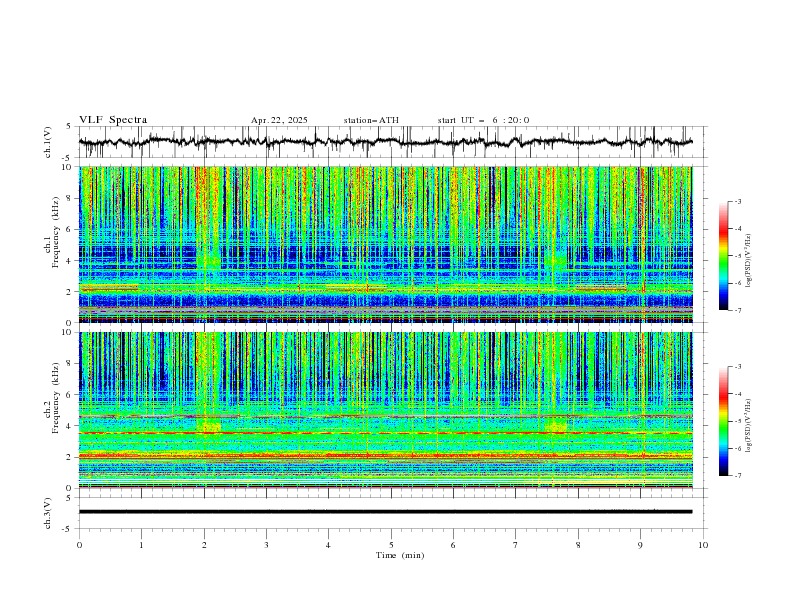Click the ch.1 voltage waveform trace
This screenshot has height=612, width=792.
click(x=385, y=142)
